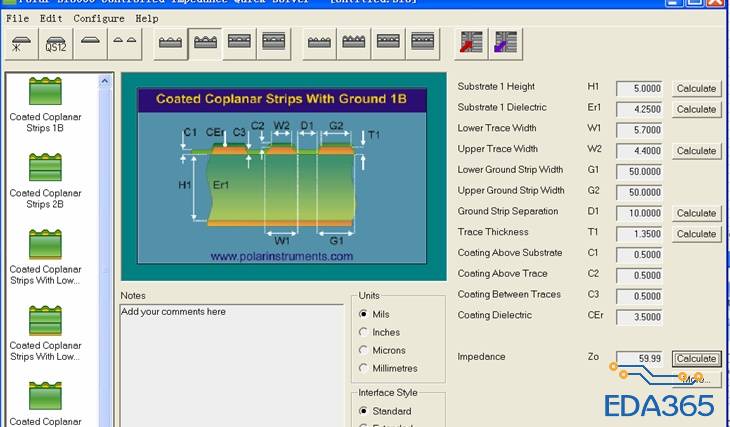730x427 pixels.
Task: Choose the Microns unit radio button
Action: (364, 350)
